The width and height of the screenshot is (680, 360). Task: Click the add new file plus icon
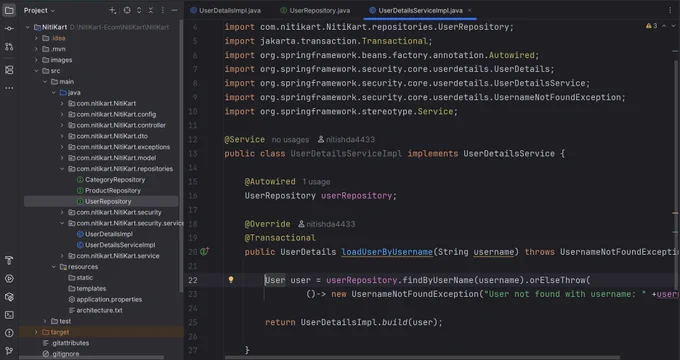click(x=112, y=10)
